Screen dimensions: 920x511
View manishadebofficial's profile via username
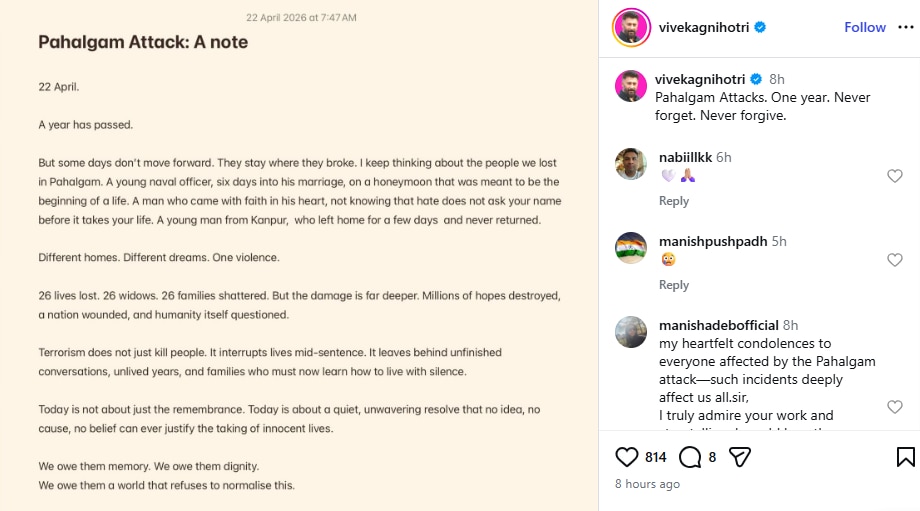tap(718, 325)
